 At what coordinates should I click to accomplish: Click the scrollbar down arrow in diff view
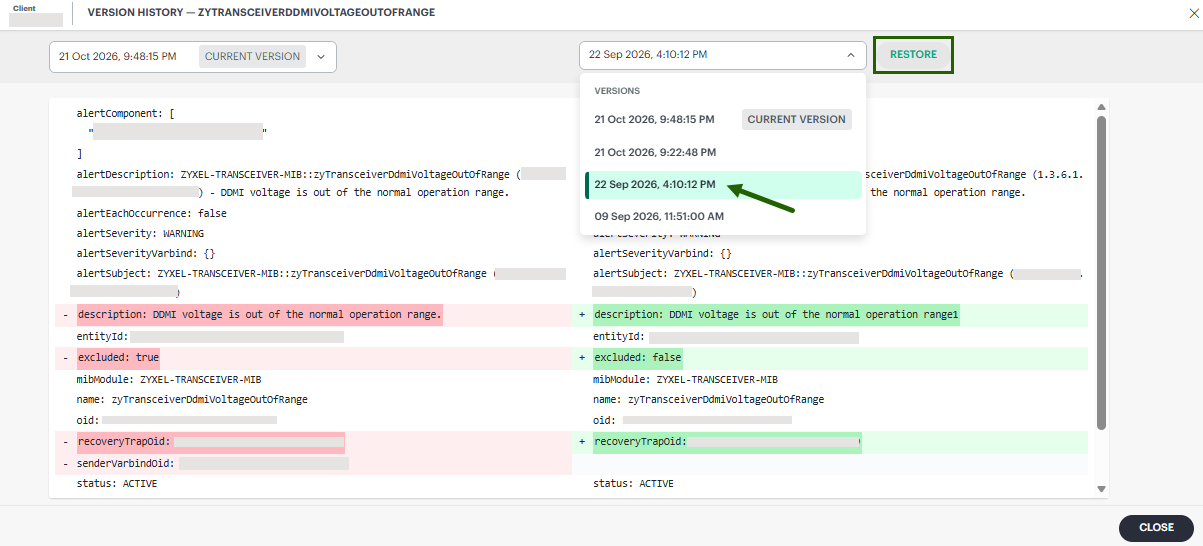pos(1102,489)
